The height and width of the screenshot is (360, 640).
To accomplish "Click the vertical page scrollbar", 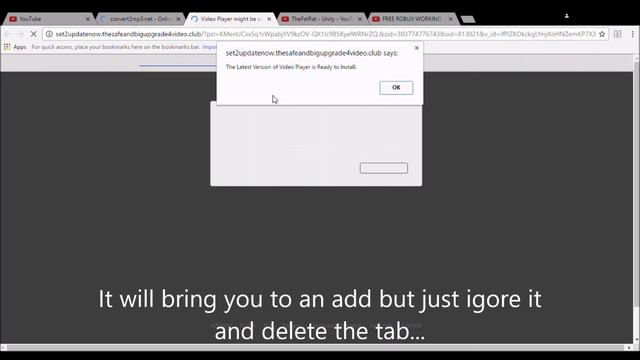I will [x=636, y=184].
